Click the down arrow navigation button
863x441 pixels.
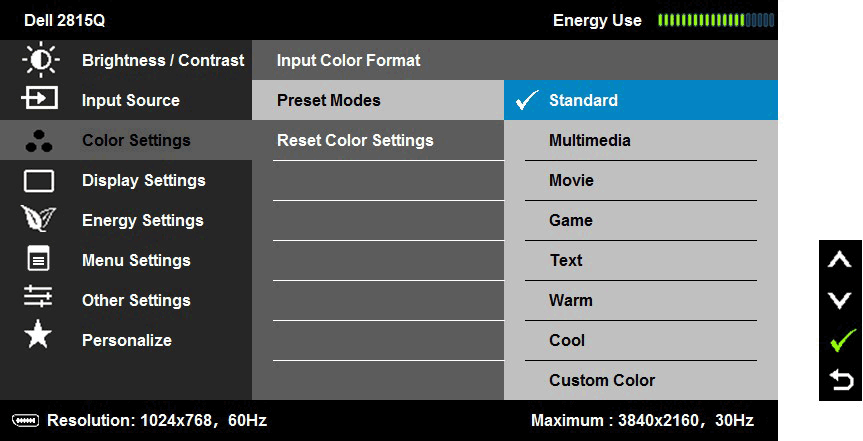click(x=839, y=300)
